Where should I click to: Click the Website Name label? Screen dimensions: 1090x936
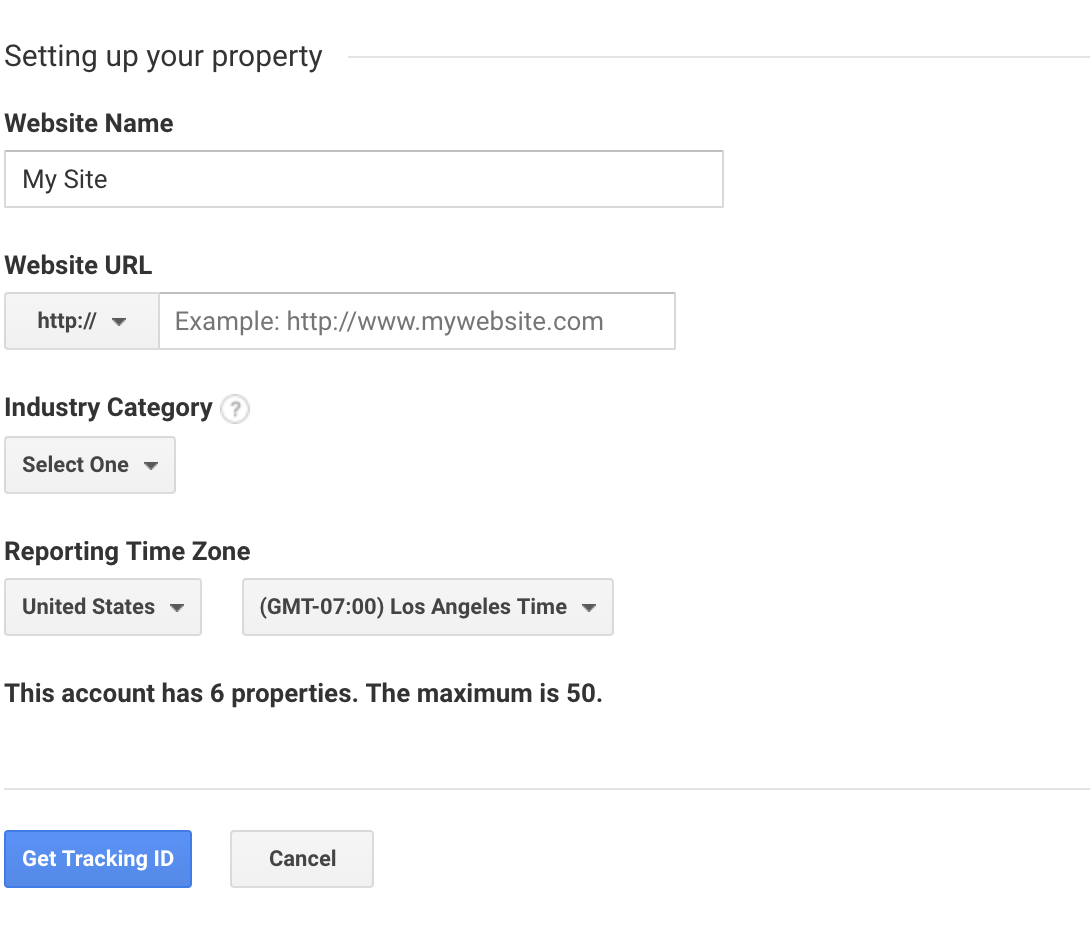(x=89, y=123)
